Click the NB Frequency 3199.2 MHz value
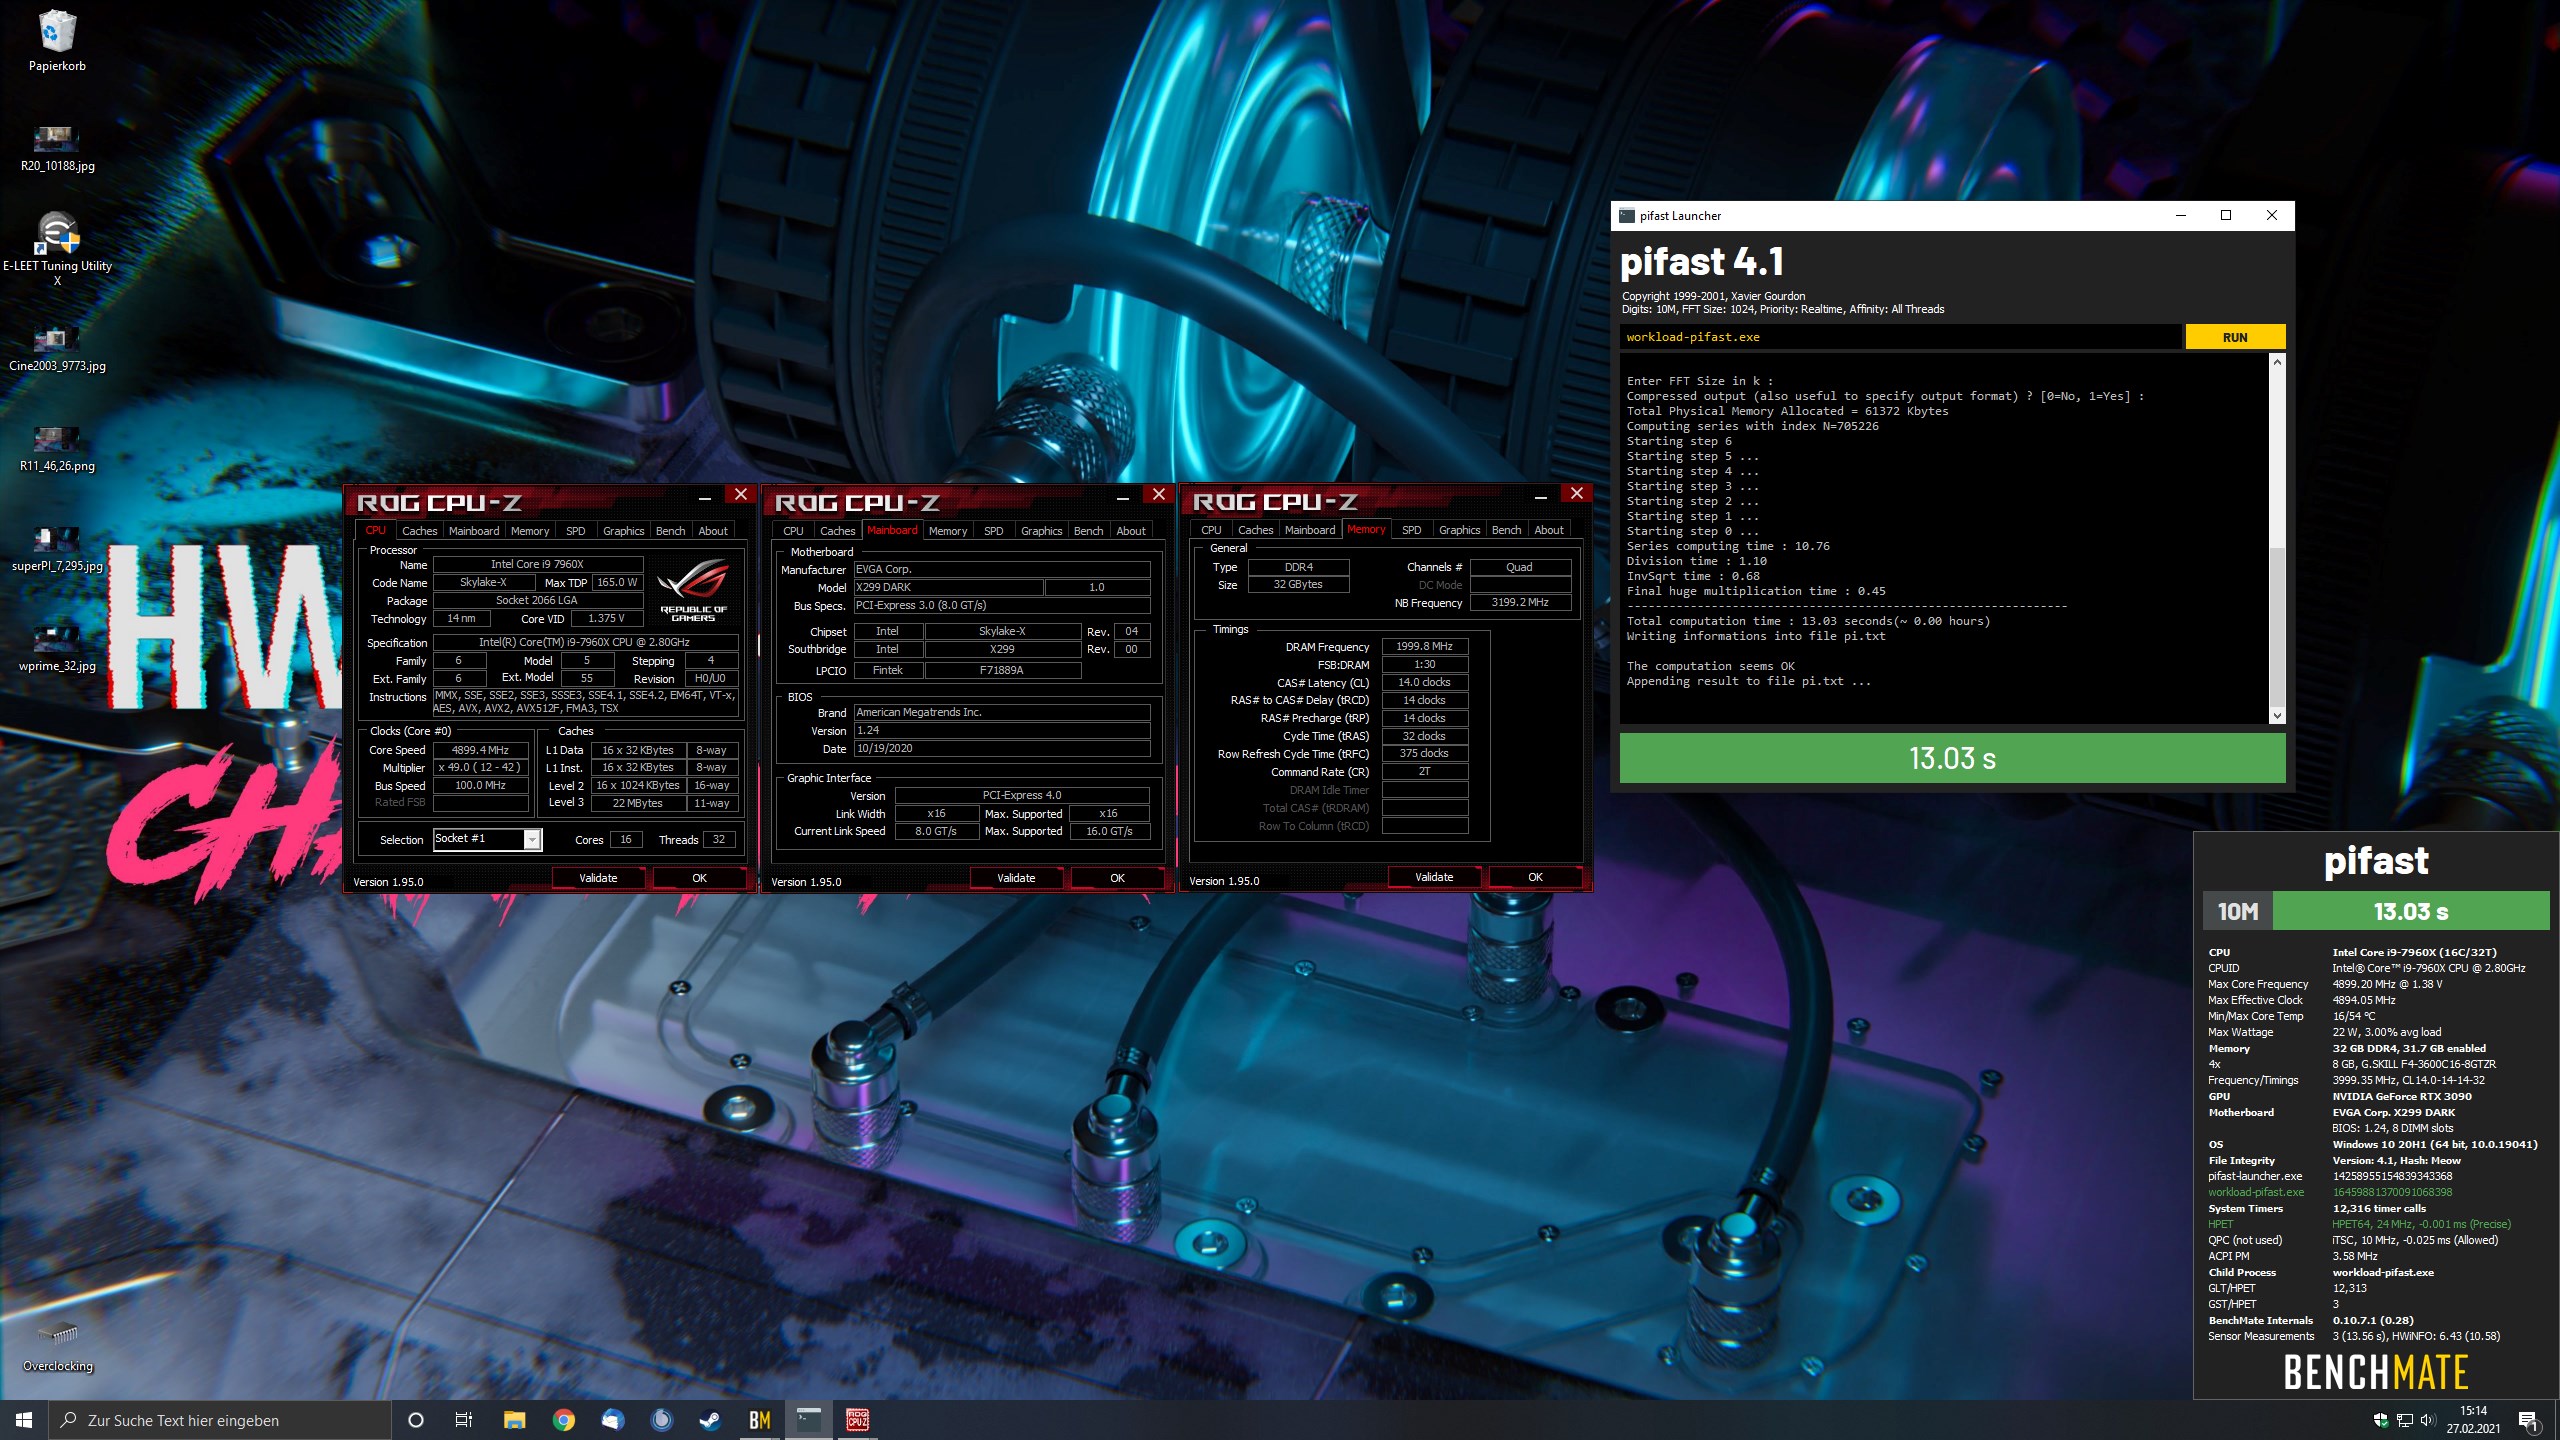 [x=1519, y=603]
